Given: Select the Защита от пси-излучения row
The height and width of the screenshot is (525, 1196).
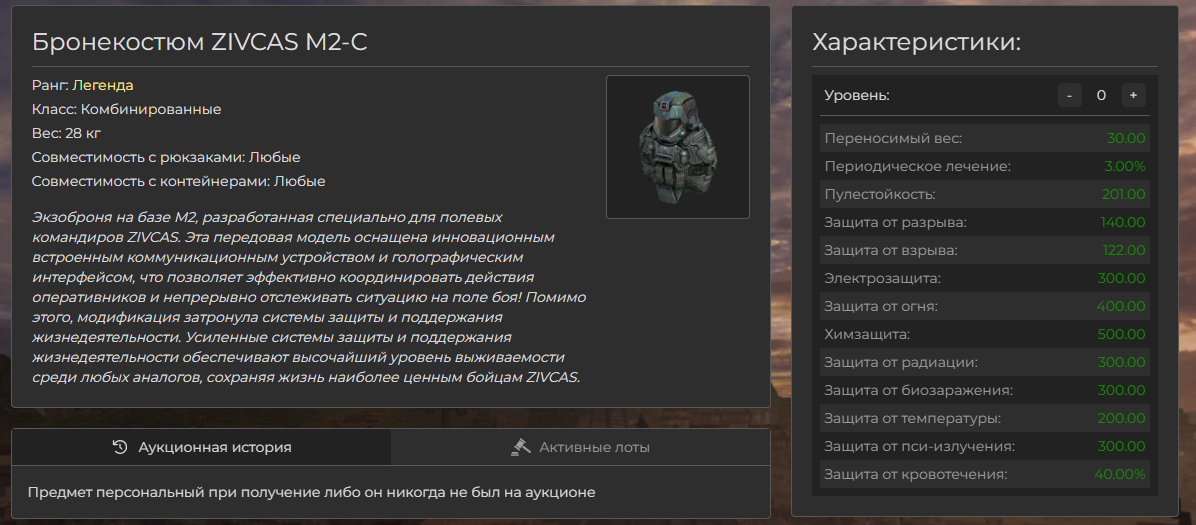Looking at the screenshot, I should coord(985,446).
